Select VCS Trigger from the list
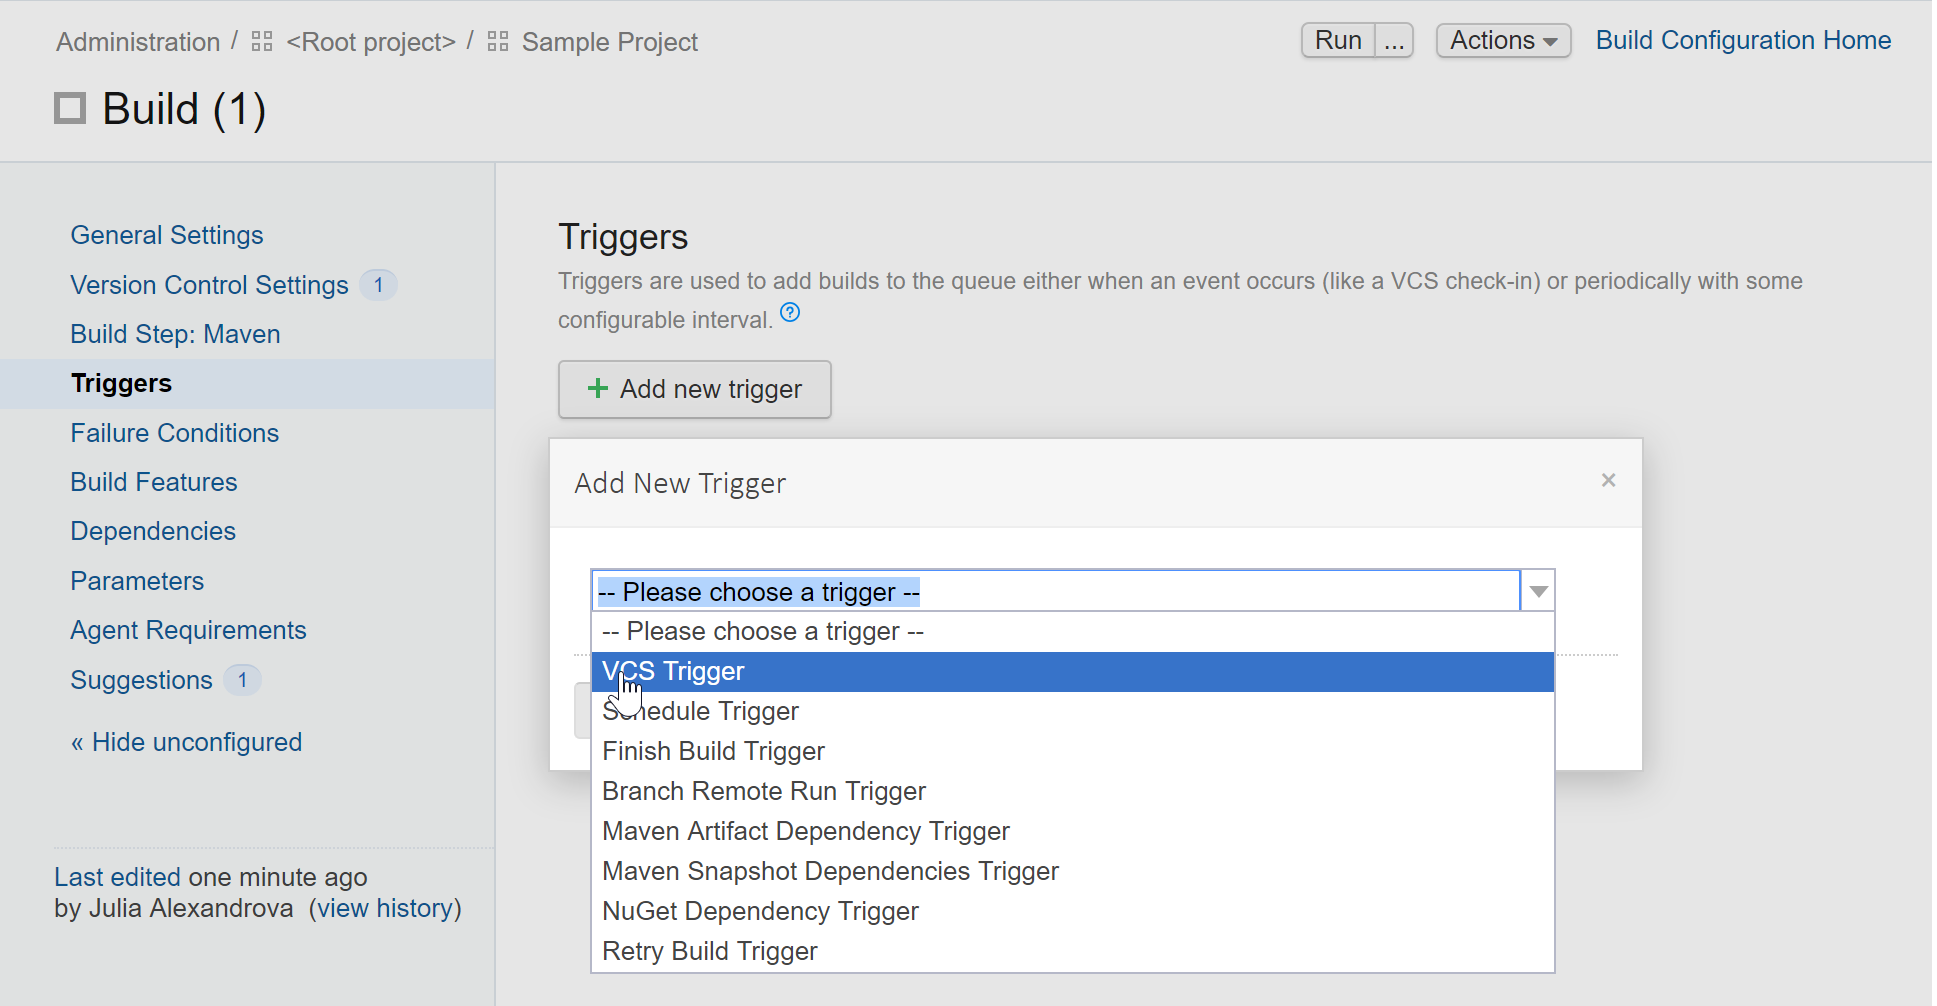Image resolution: width=1937 pixels, height=1006 pixels. coord(673,671)
